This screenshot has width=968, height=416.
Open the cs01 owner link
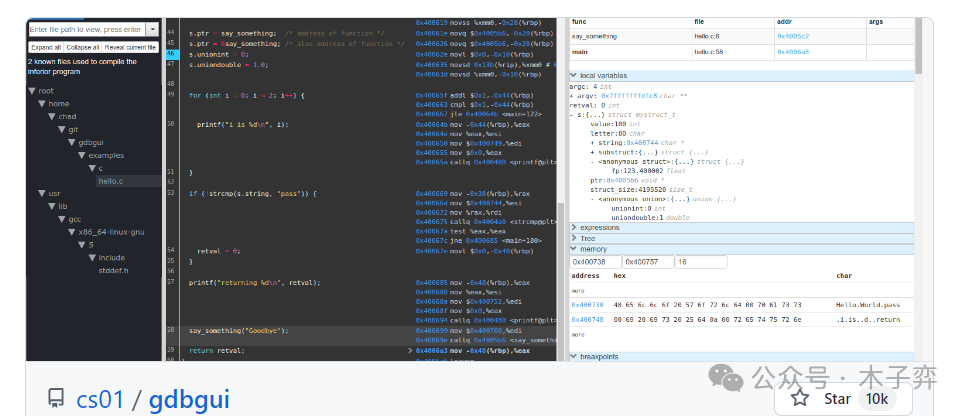[100, 399]
